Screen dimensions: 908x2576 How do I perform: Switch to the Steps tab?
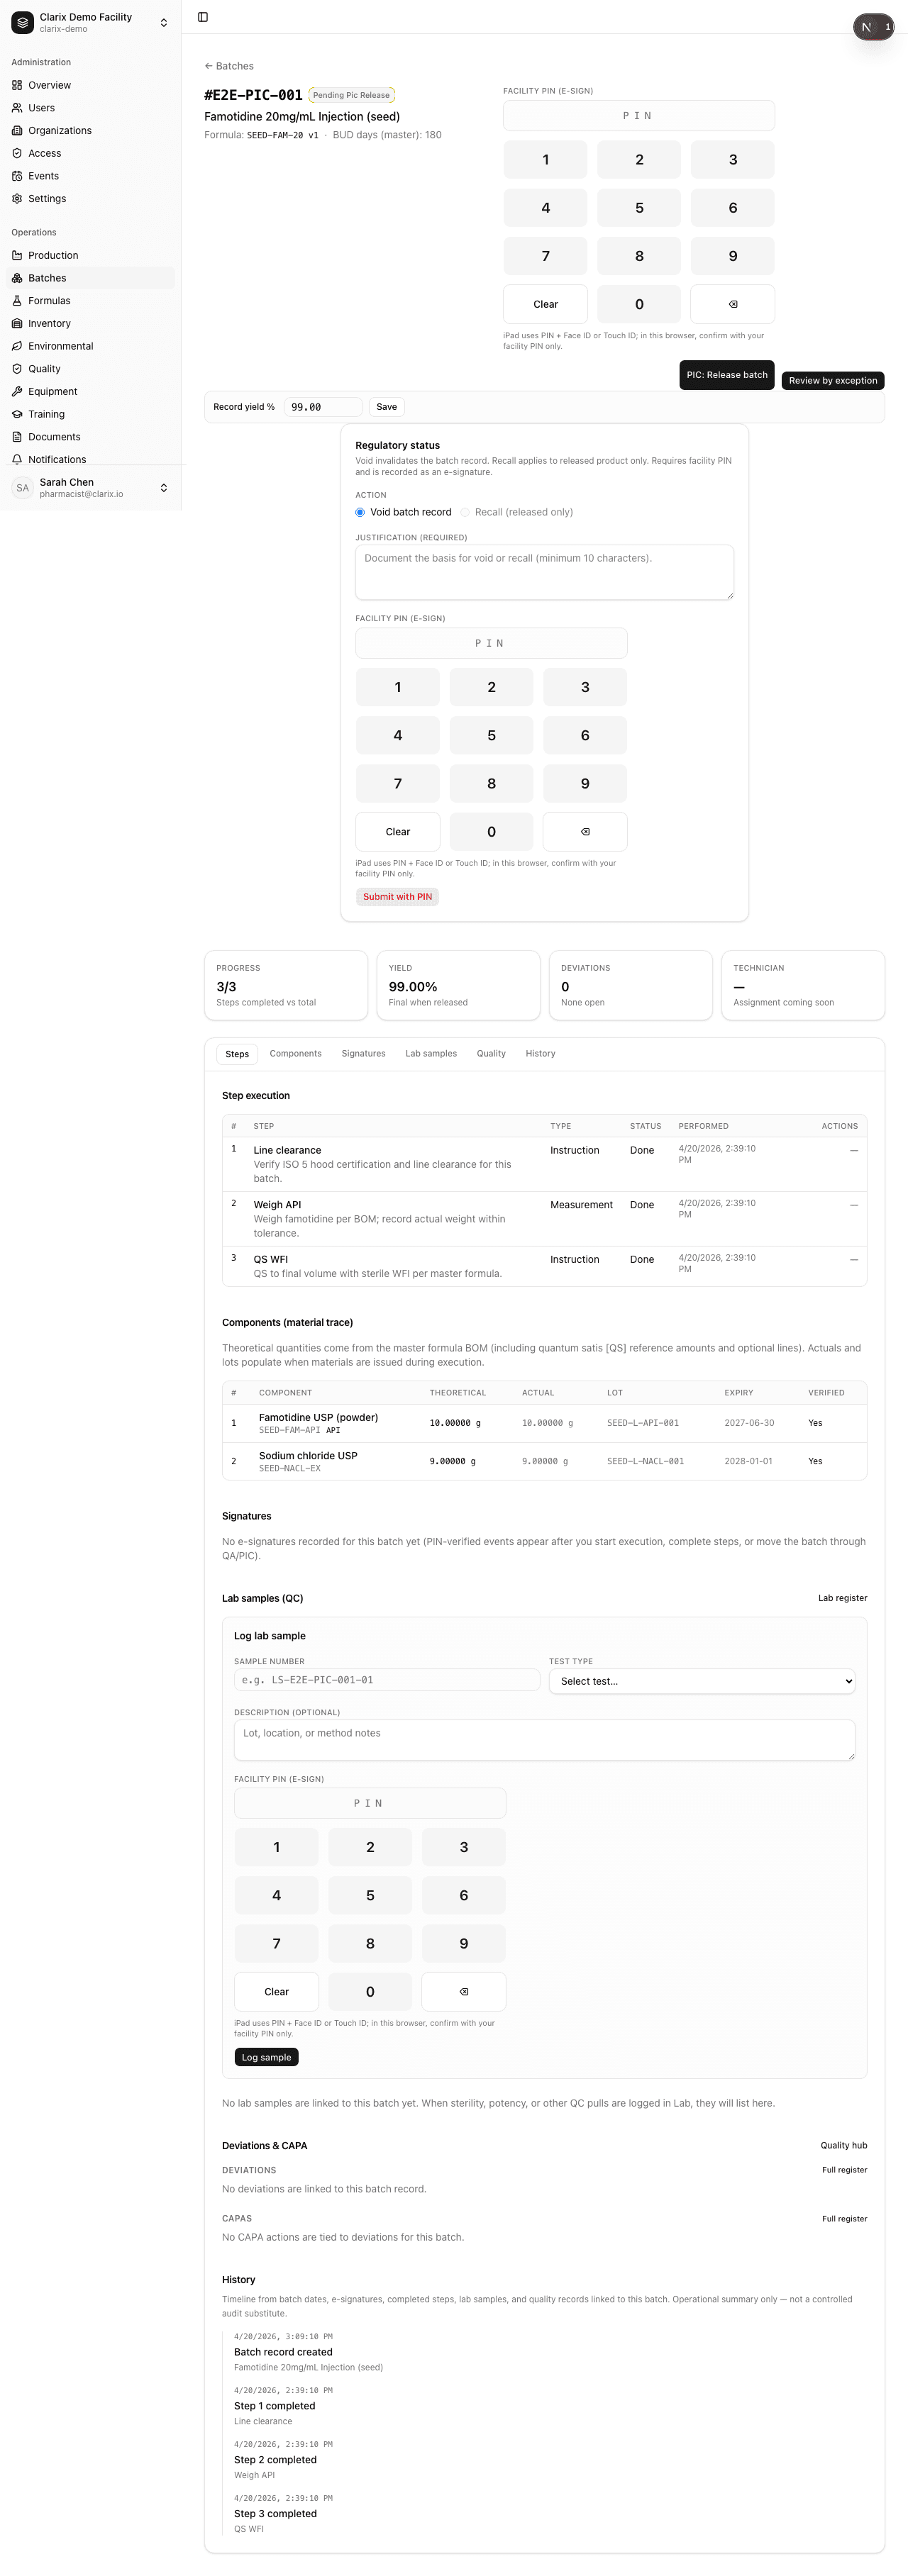pyautogui.click(x=237, y=1054)
